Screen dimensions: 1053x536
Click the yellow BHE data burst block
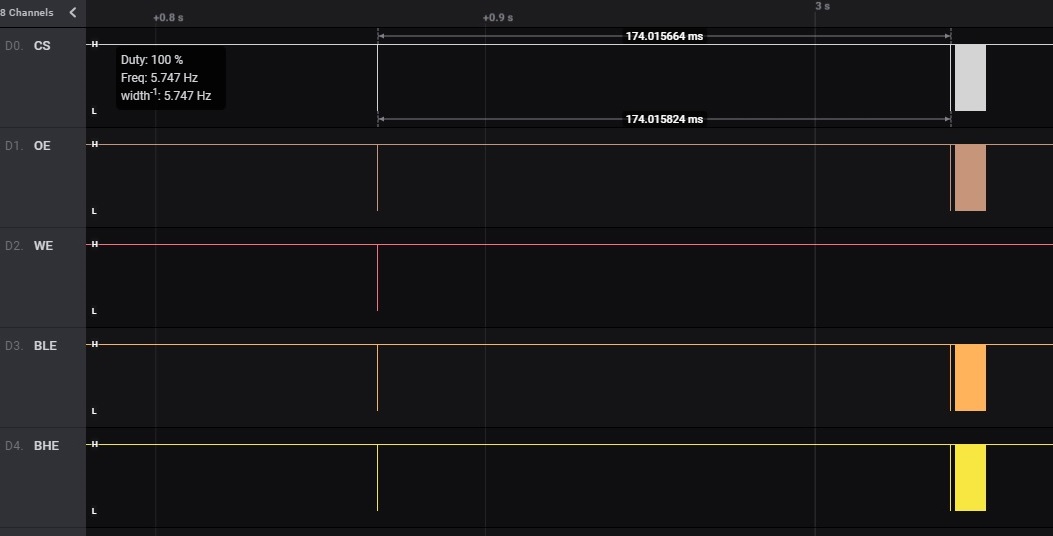(x=970, y=478)
